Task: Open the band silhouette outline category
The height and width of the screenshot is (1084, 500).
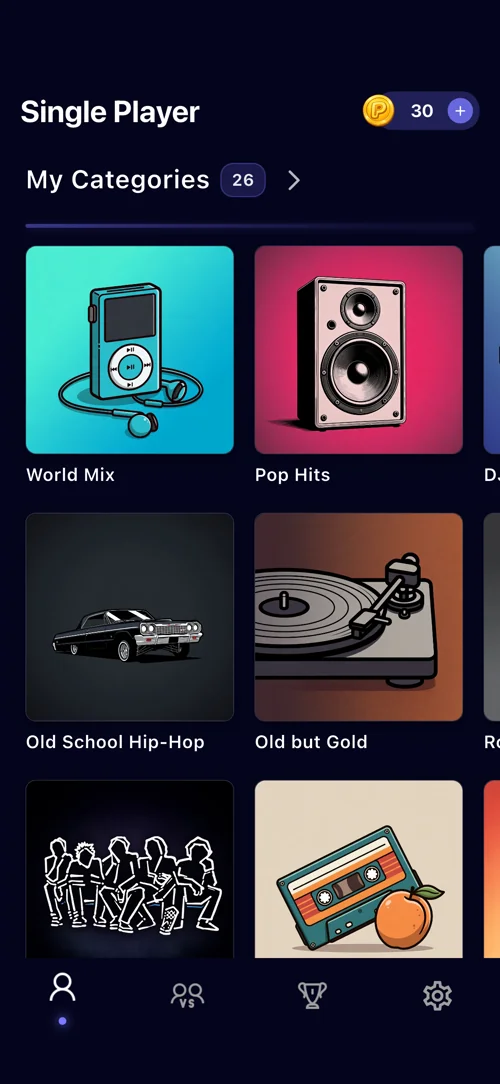Action: tap(130, 869)
